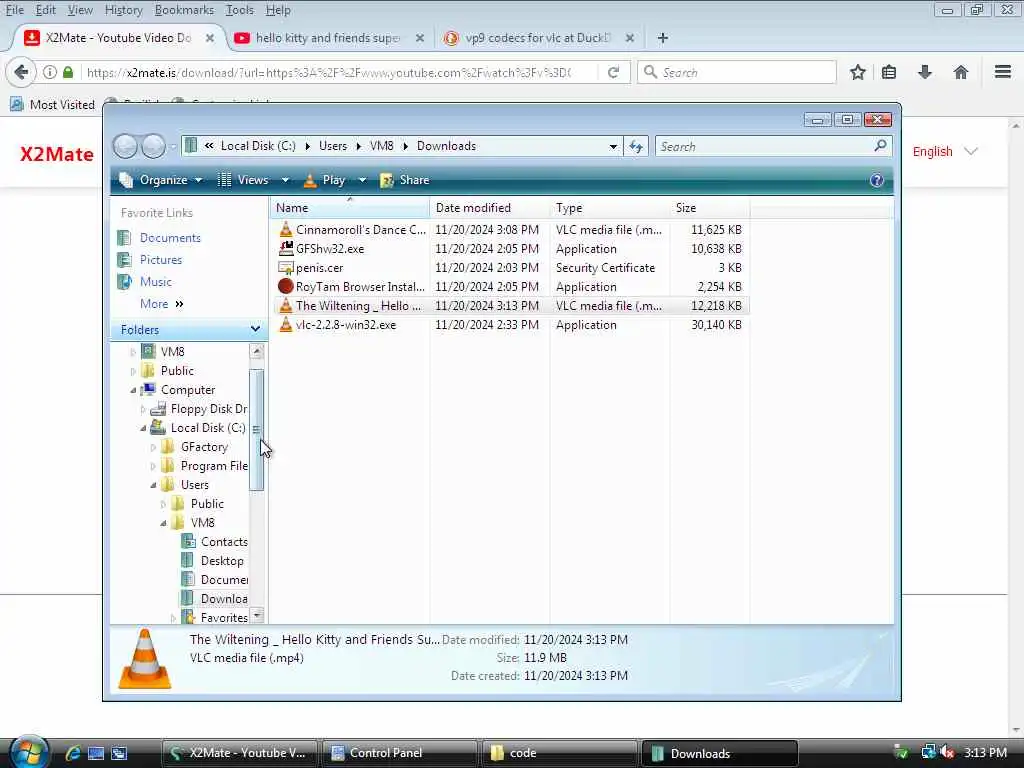Sort by Date modified column header
The image size is (1024, 768).
click(x=489, y=208)
